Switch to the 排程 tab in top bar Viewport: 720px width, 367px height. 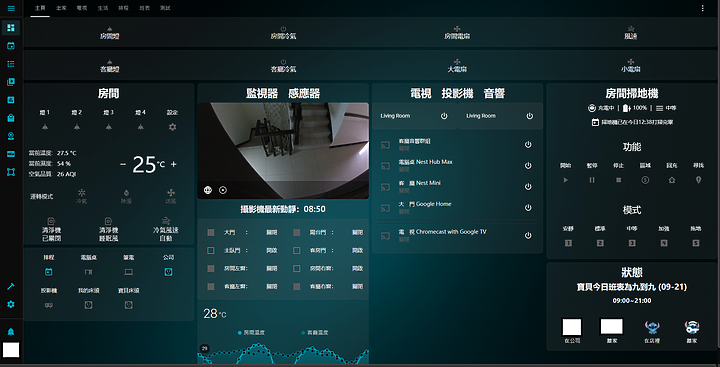click(x=124, y=8)
